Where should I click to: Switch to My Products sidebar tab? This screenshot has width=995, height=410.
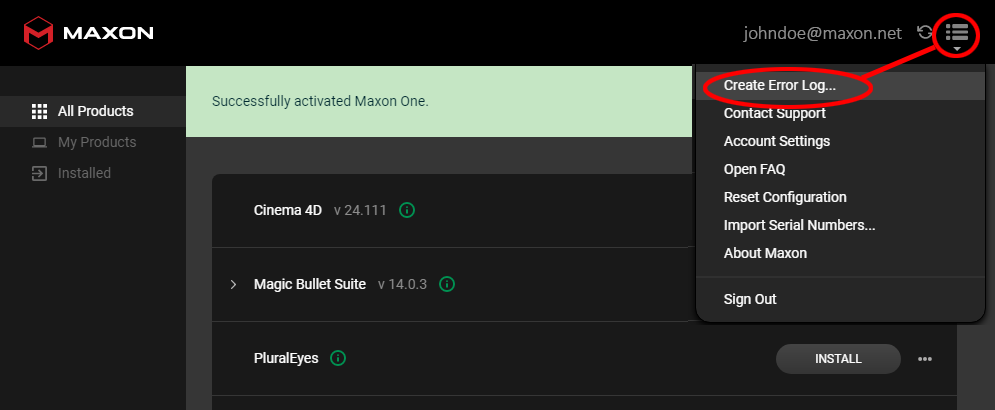(84, 142)
